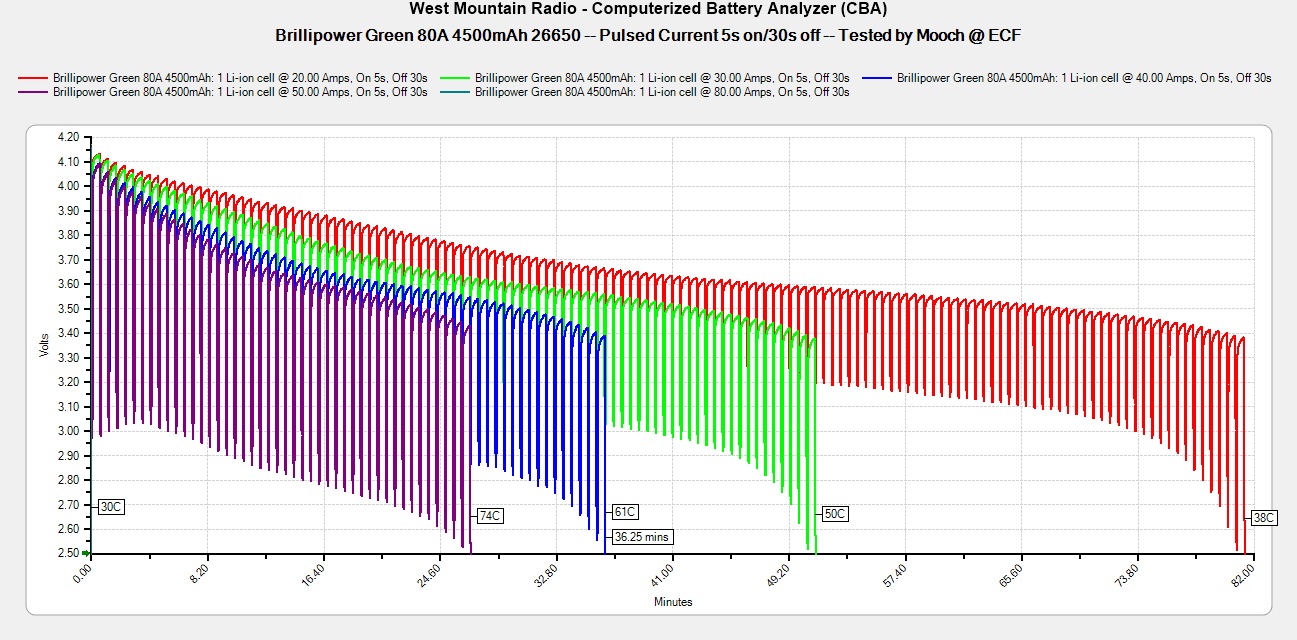Click the 36.25 mins time label
The image size is (1297, 640).
click(642, 537)
